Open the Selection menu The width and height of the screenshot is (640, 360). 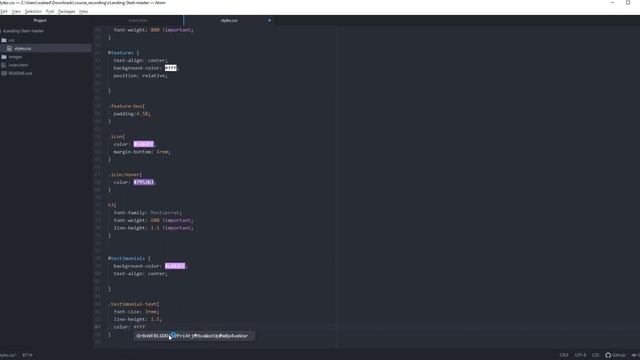point(33,12)
